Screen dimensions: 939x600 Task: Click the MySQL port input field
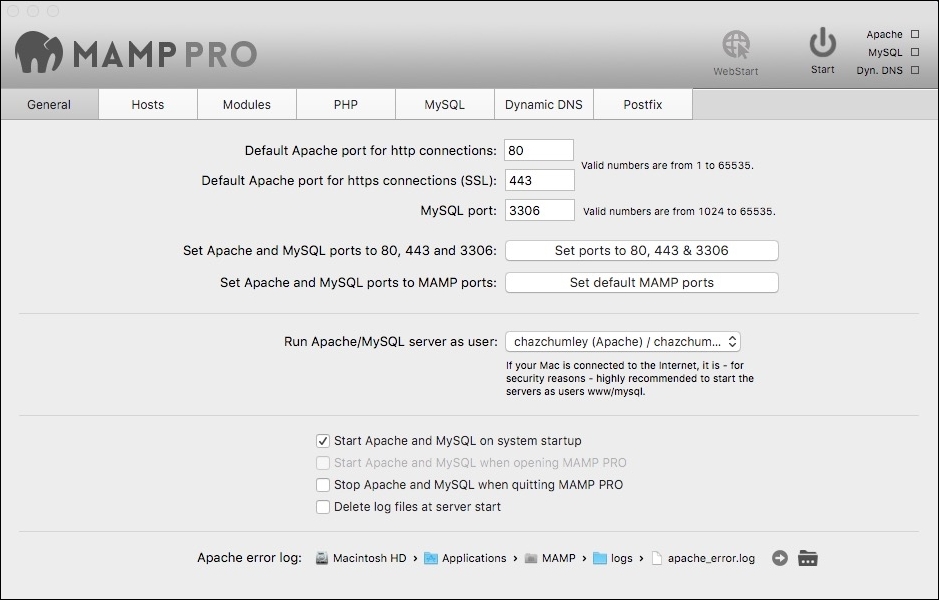(x=540, y=210)
